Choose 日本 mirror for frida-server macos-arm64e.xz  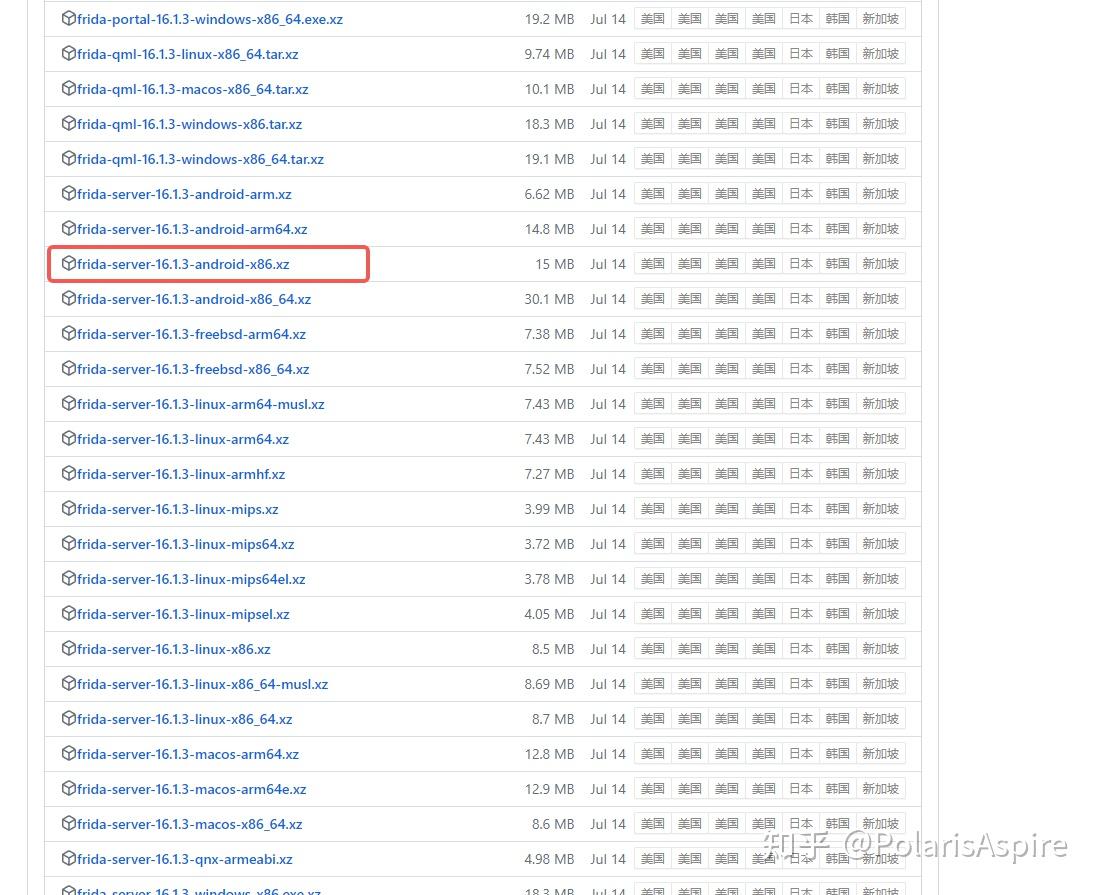[800, 788]
